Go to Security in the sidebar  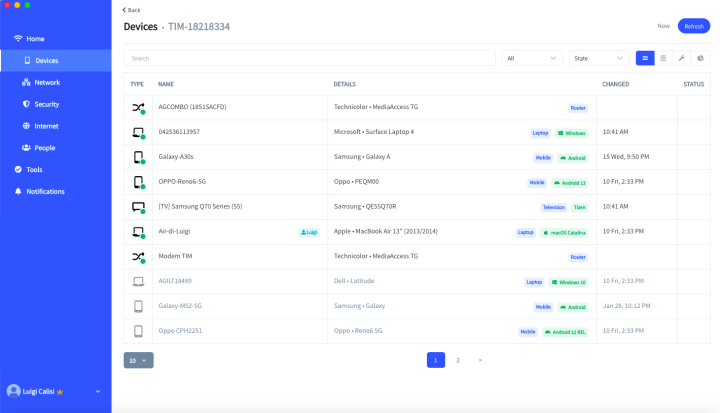coord(46,104)
